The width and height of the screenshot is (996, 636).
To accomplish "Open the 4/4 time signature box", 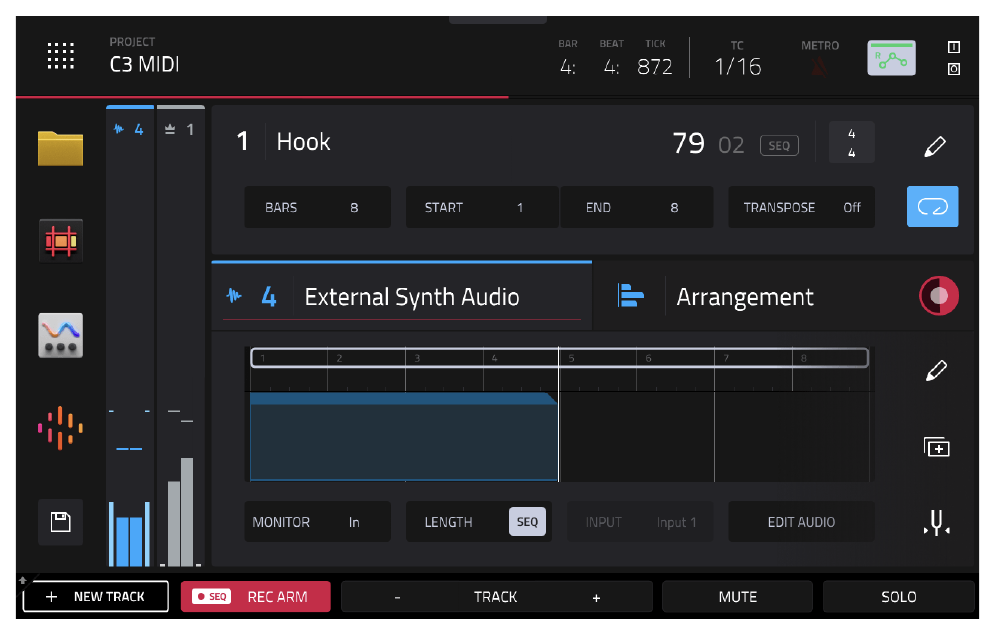I will click(x=851, y=143).
